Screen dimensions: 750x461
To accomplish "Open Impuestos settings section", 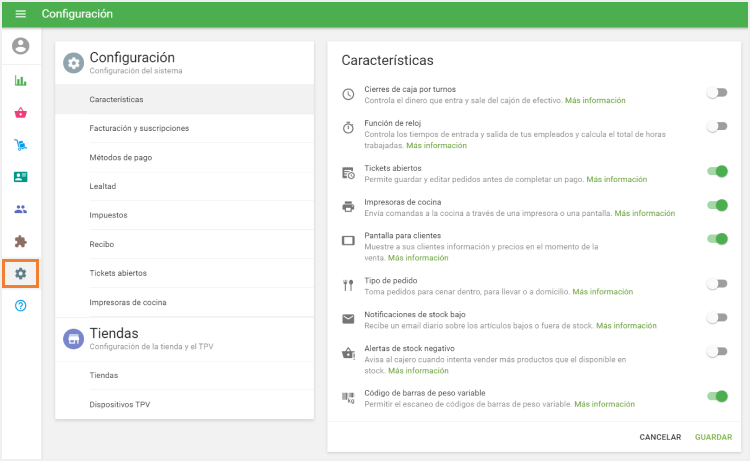I will (185, 215).
